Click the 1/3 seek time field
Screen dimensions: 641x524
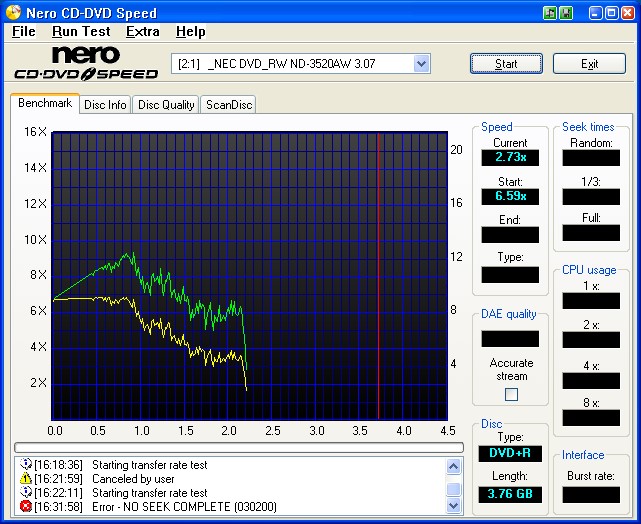pyautogui.click(x=591, y=197)
